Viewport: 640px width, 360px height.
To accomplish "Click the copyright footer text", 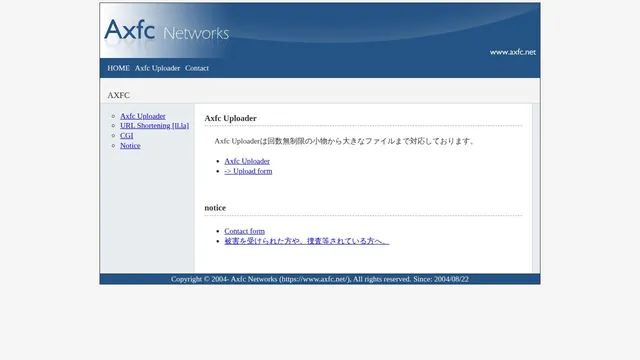I will click(320, 279).
